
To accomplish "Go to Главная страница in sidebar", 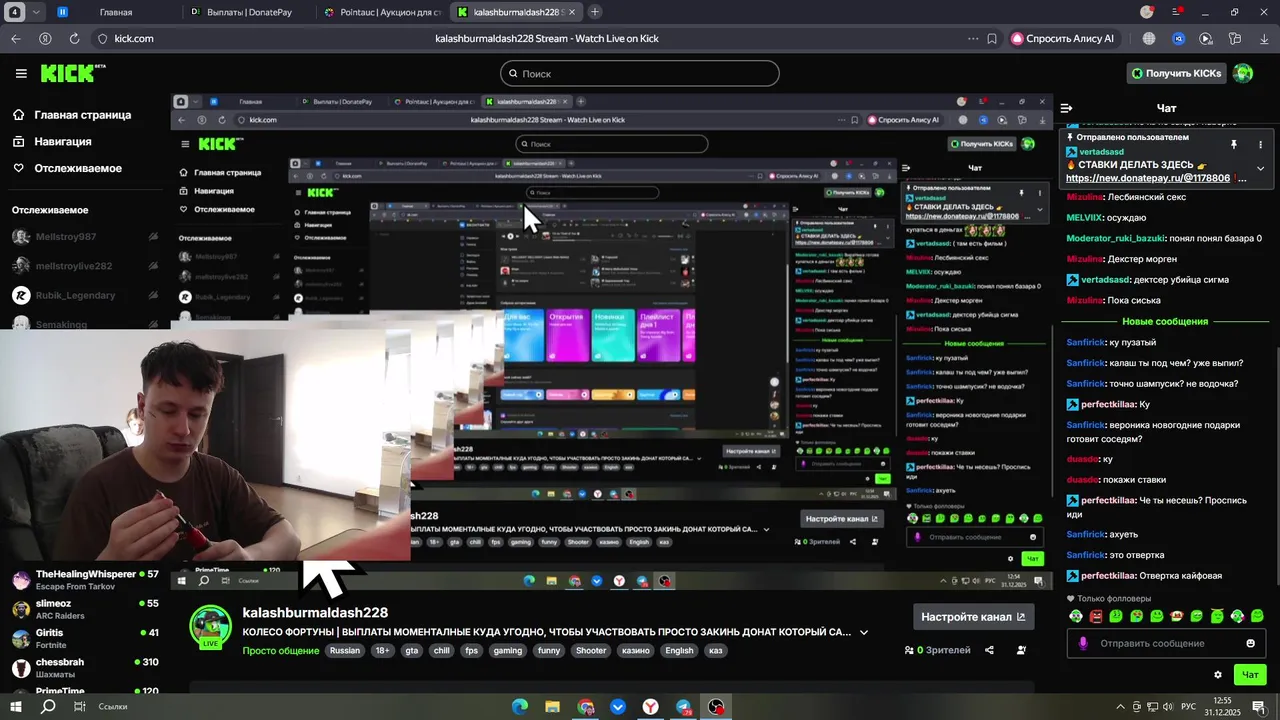I will pos(72,115).
